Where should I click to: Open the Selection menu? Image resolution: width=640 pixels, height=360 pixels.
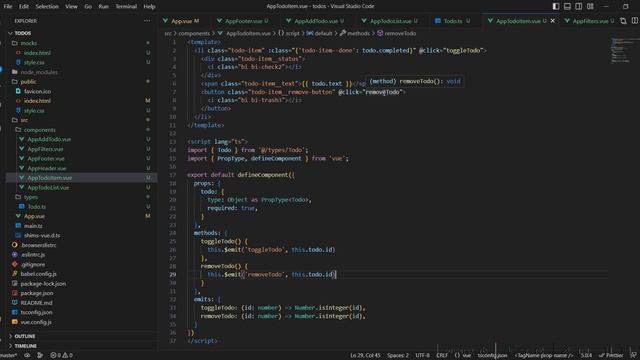(x=47, y=7)
